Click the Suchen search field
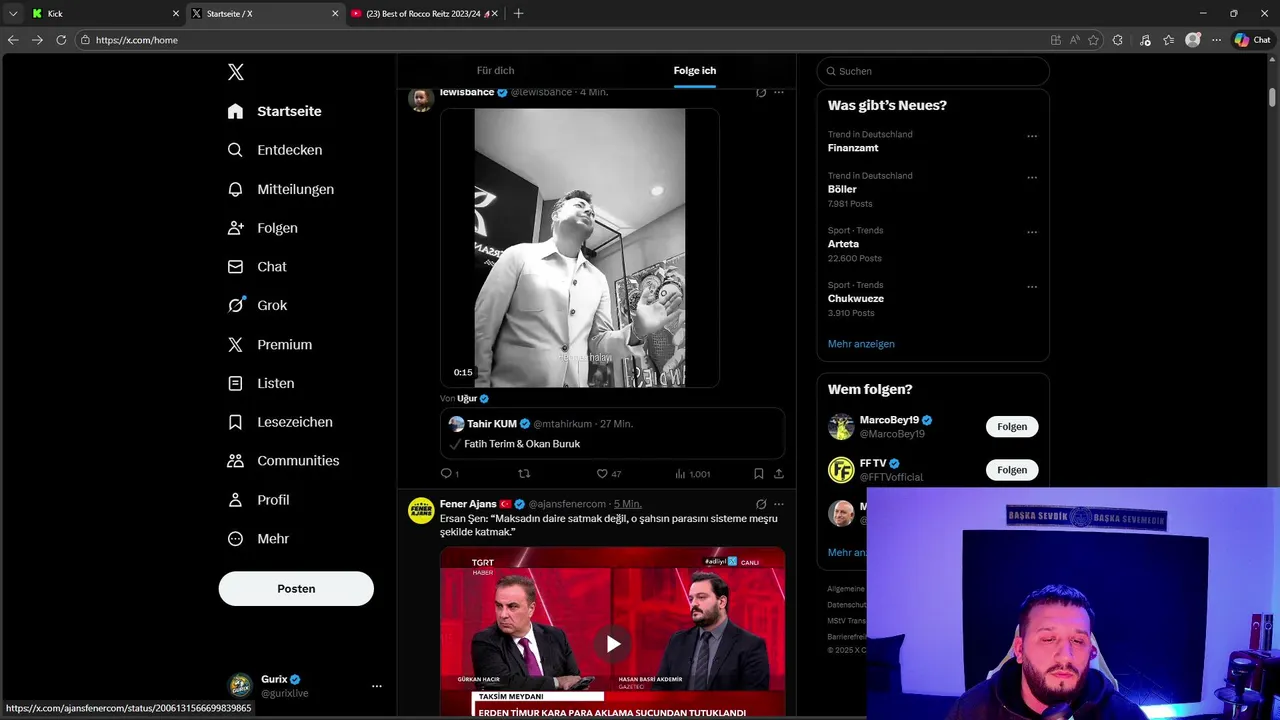The width and height of the screenshot is (1280, 720). [933, 71]
